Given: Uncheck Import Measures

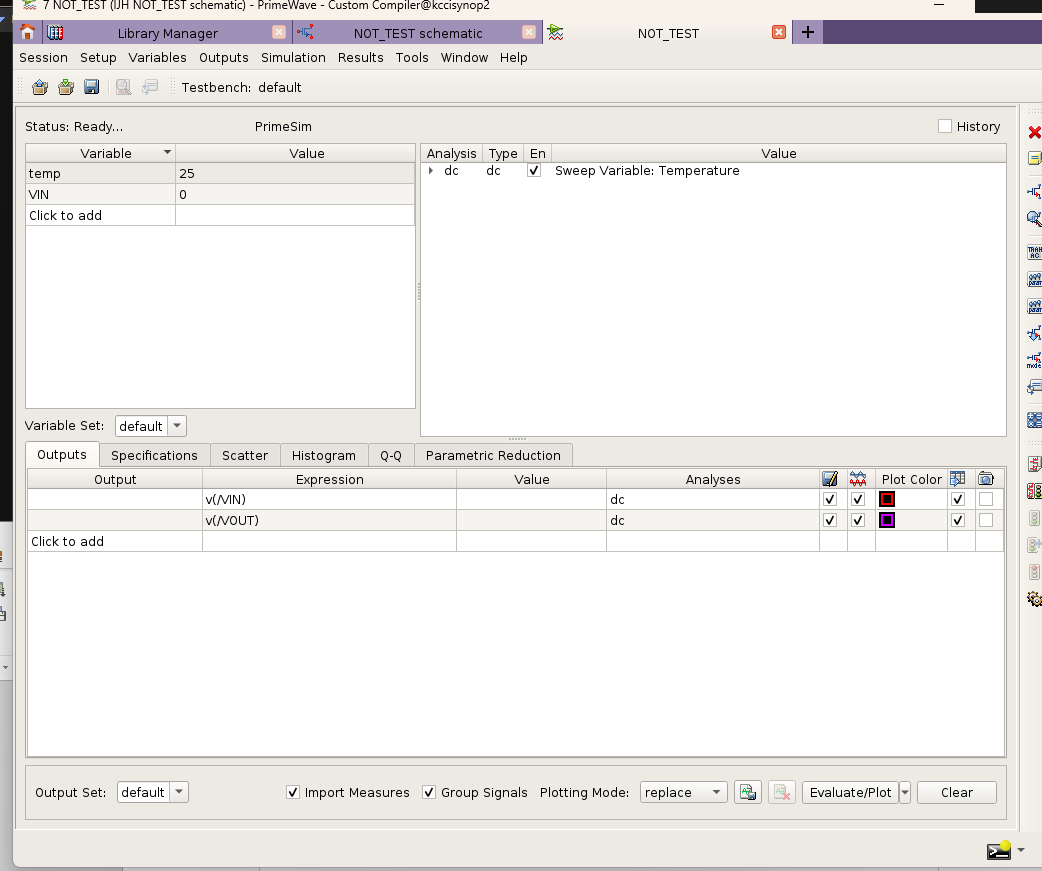Looking at the screenshot, I should [x=292, y=792].
